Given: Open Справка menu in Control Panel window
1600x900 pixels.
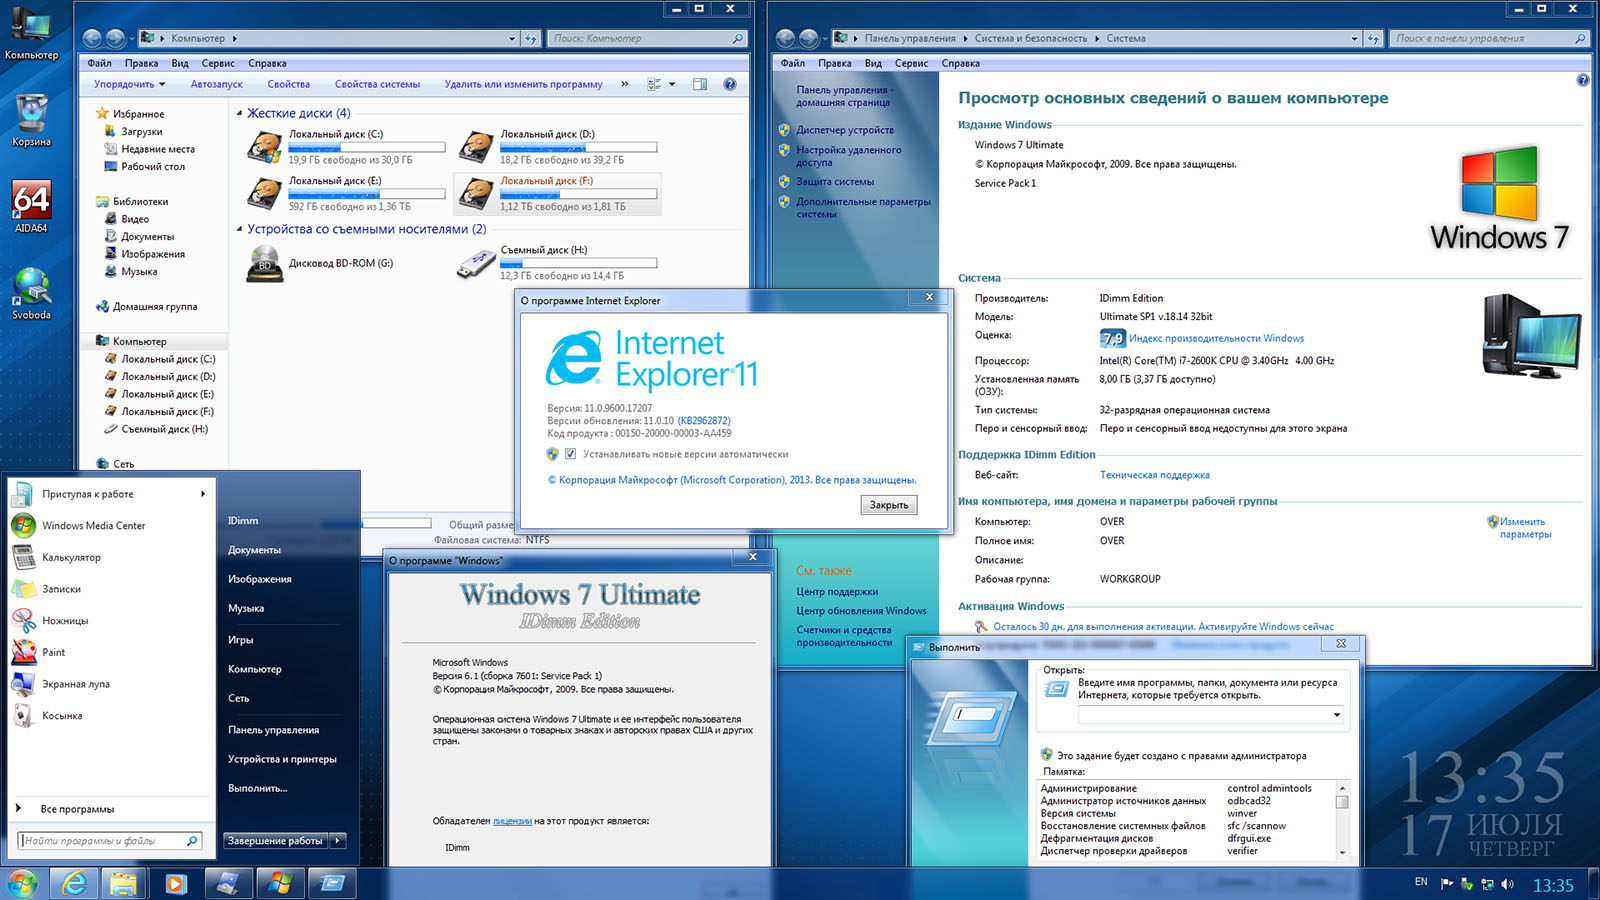Looking at the screenshot, I should pos(960,63).
